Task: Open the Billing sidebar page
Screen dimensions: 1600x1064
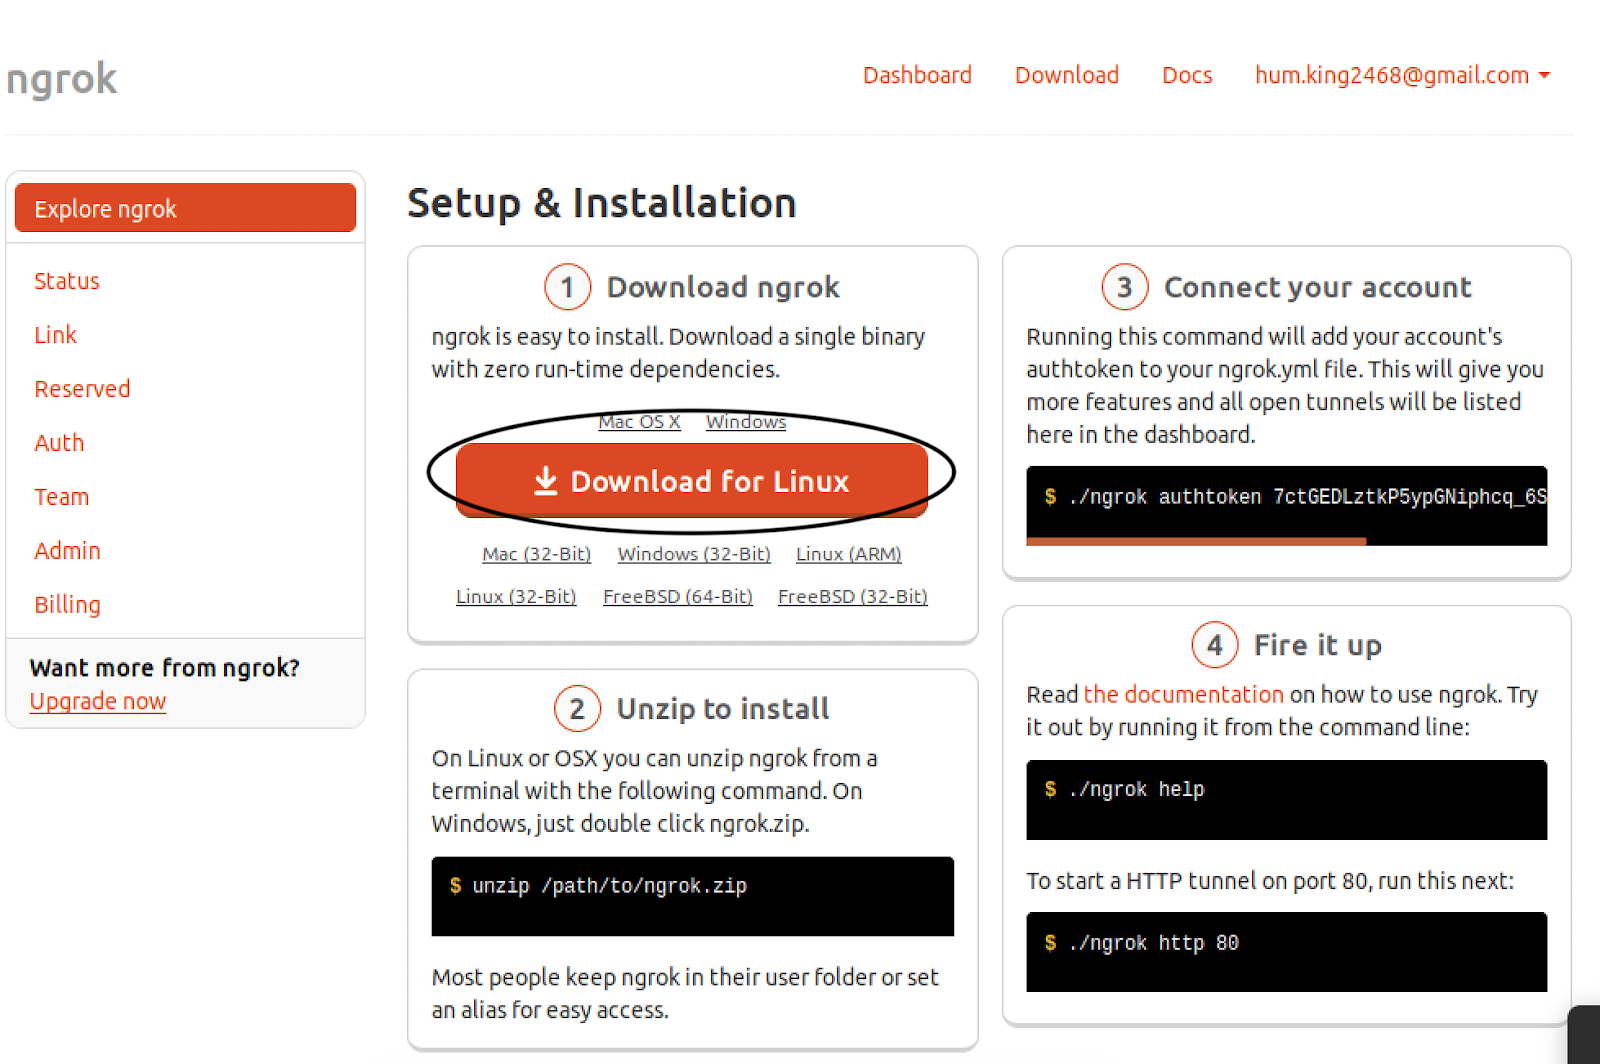Action: pos(67,605)
